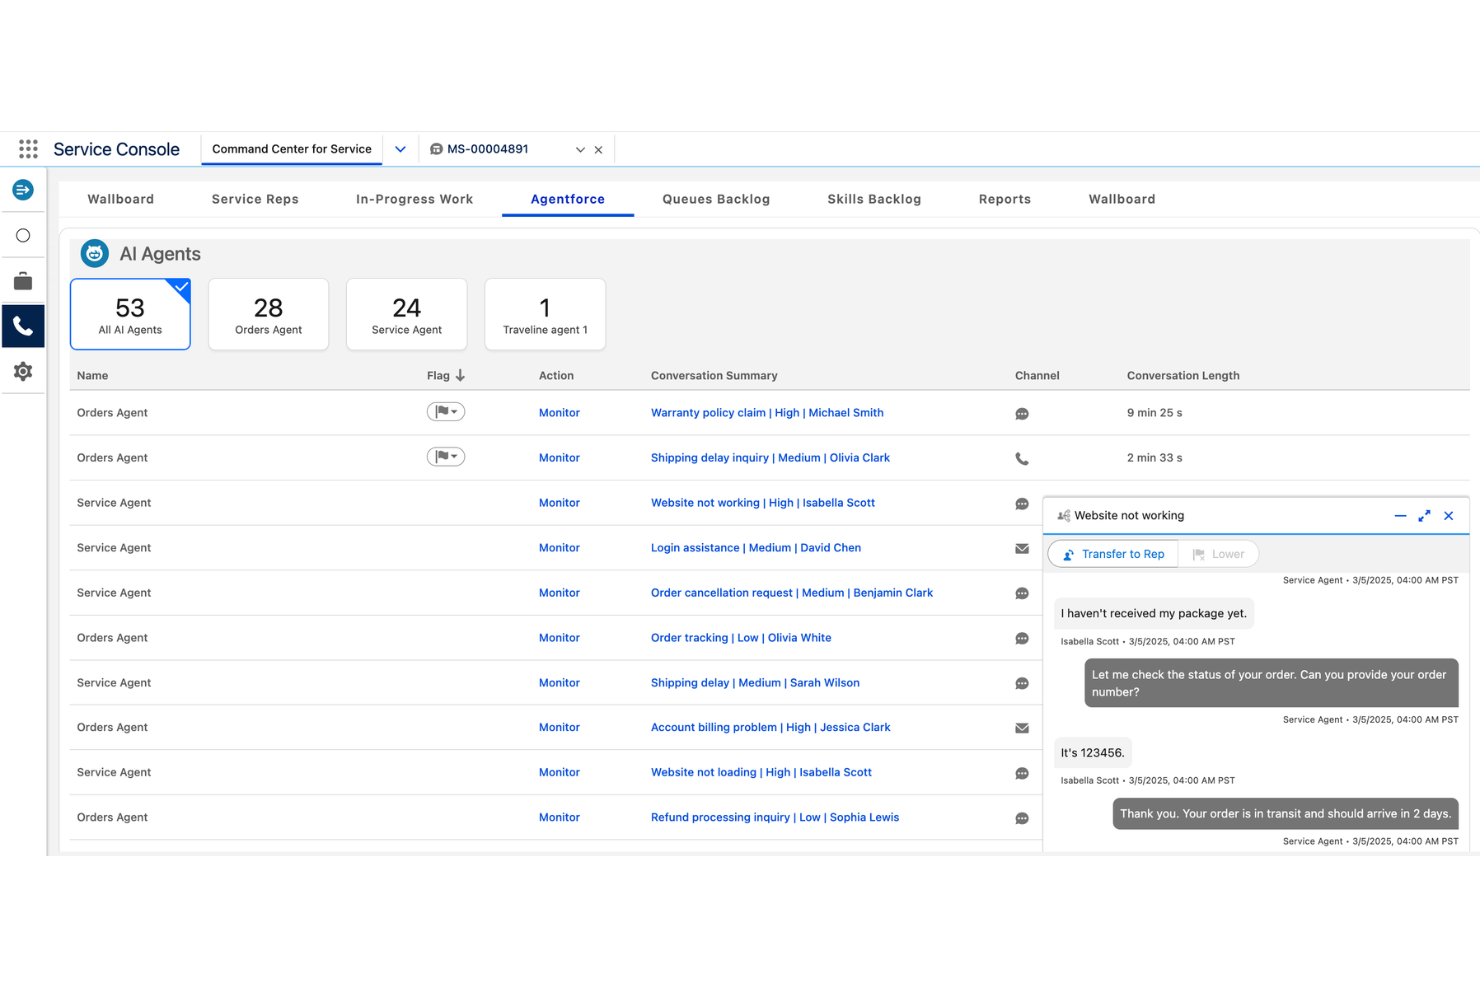Close the MS-00004891 workspace tab

click(x=598, y=150)
